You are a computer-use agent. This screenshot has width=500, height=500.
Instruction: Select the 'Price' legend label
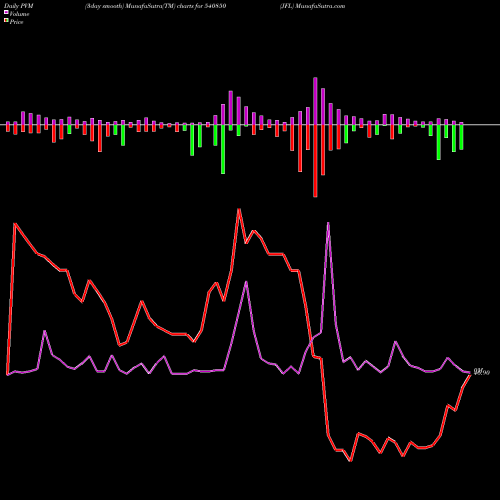tap(16, 22)
